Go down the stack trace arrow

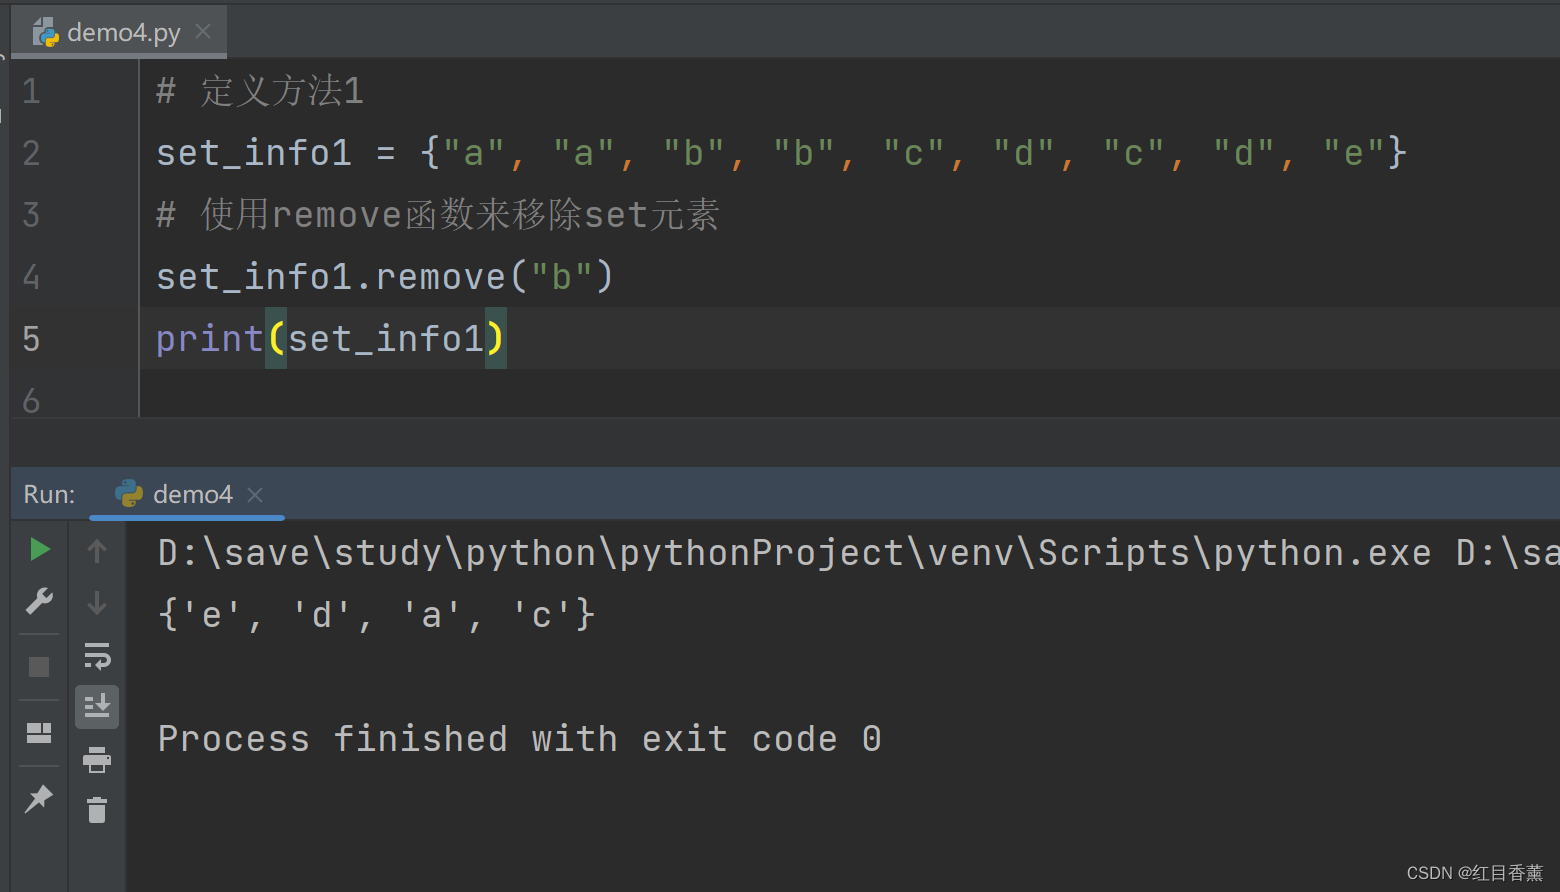point(97,602)
